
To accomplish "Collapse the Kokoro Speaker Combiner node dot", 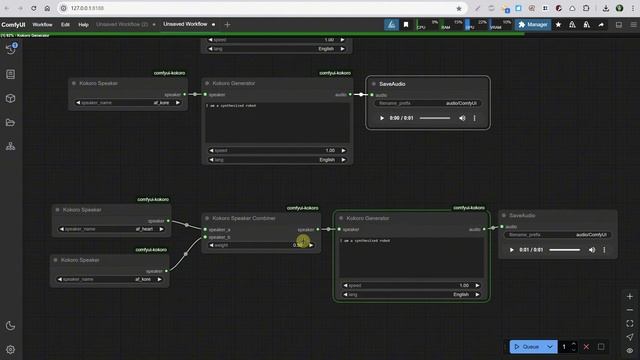I will pyautogui.click(x=207, y=218).
